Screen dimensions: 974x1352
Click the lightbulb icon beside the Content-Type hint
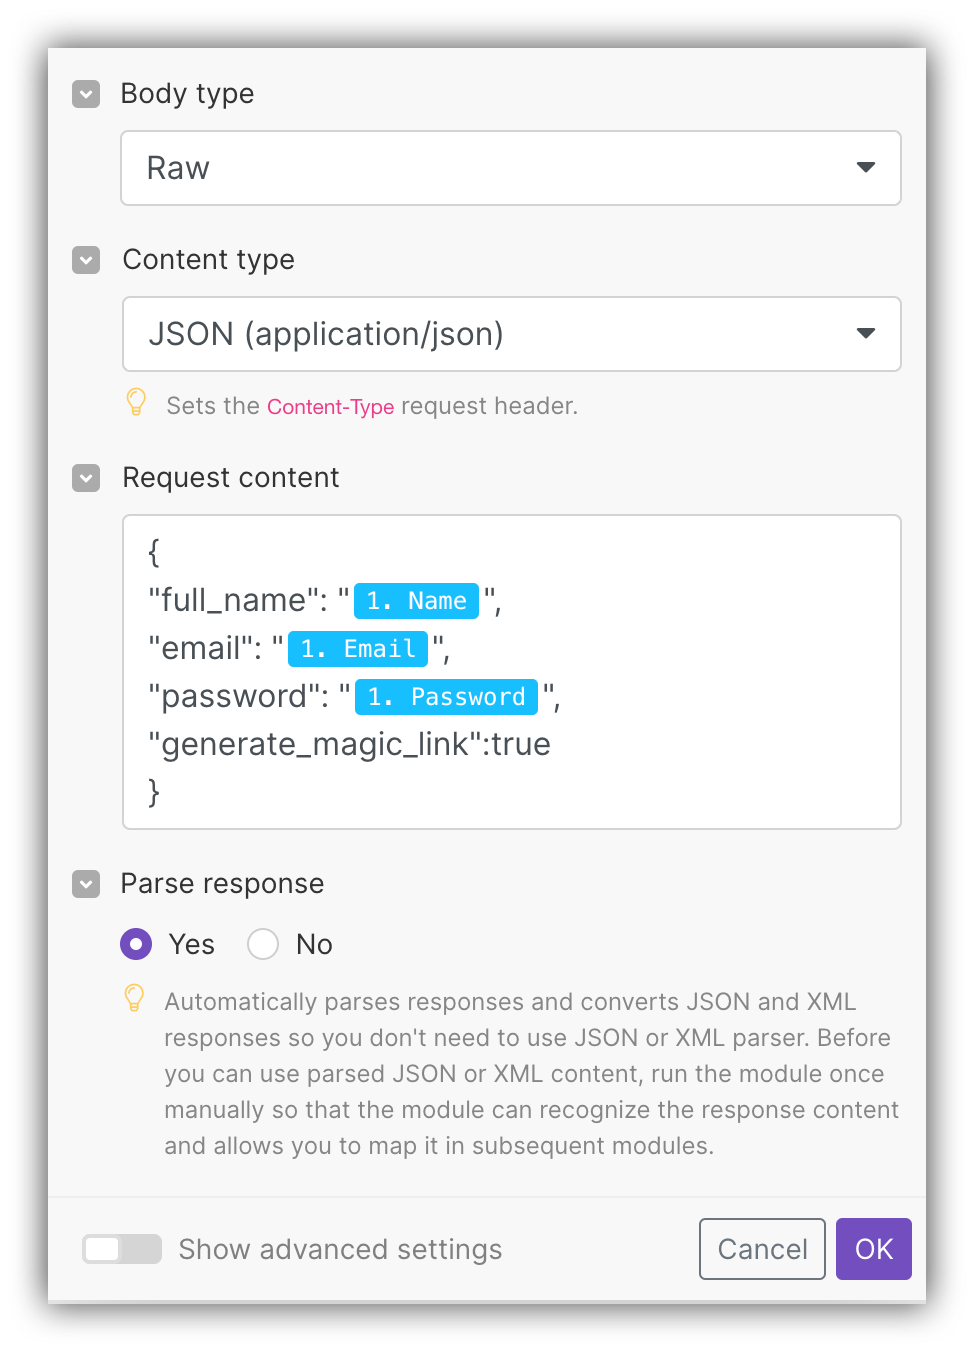pos(136,404)
